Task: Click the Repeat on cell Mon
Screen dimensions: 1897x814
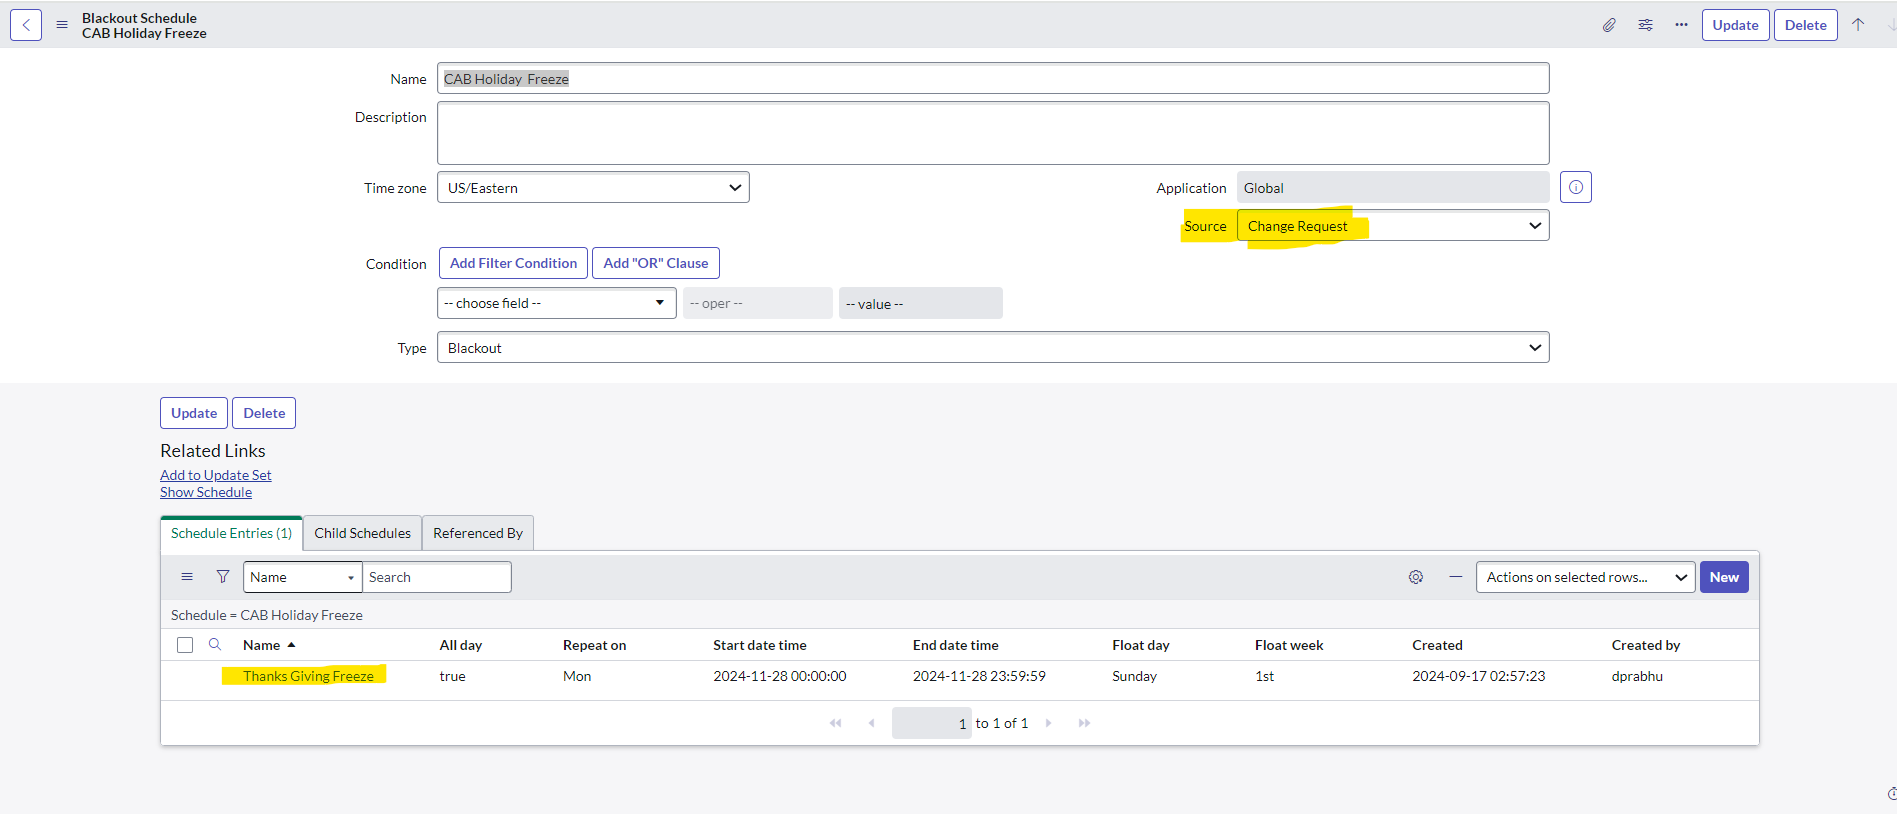Action: coord(577,676)
